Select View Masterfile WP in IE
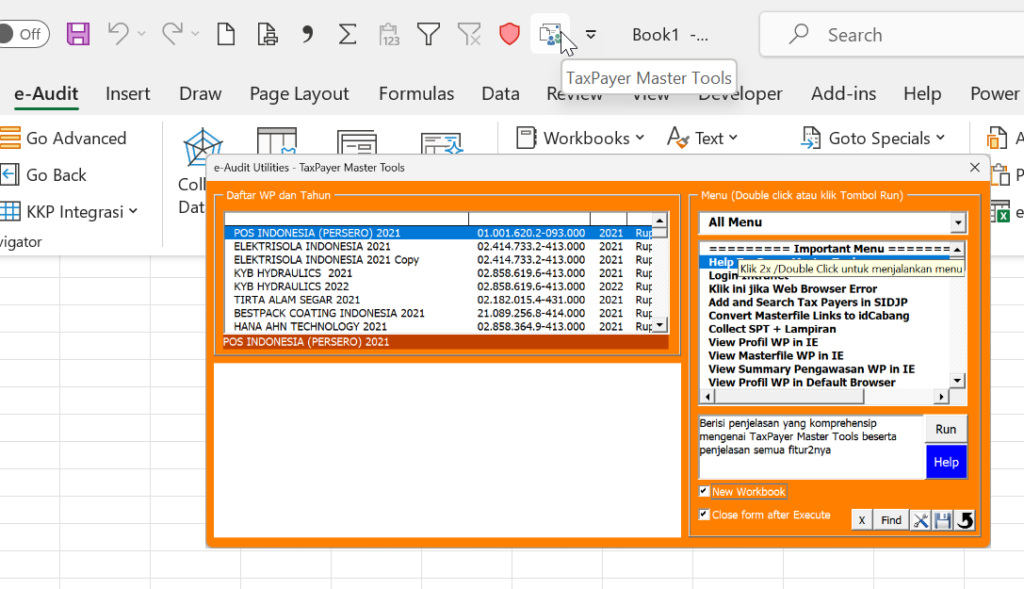This screenshot has width=1024, height=589. point(776,356)
